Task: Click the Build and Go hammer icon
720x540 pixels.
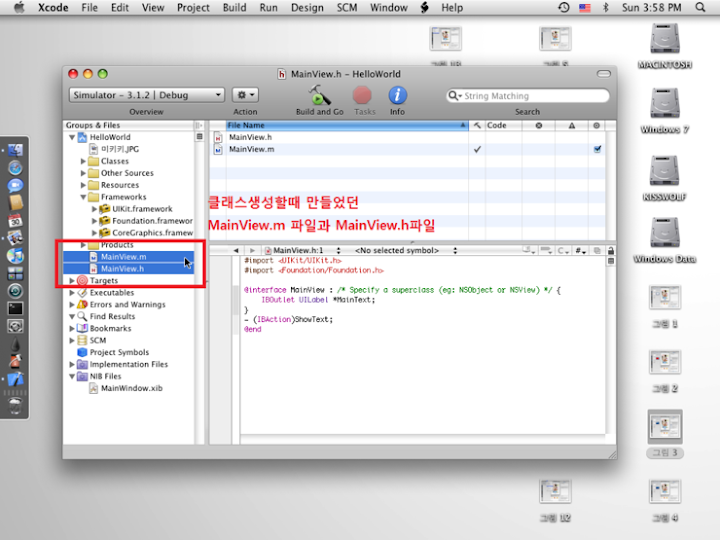Action: pos(319,96)
